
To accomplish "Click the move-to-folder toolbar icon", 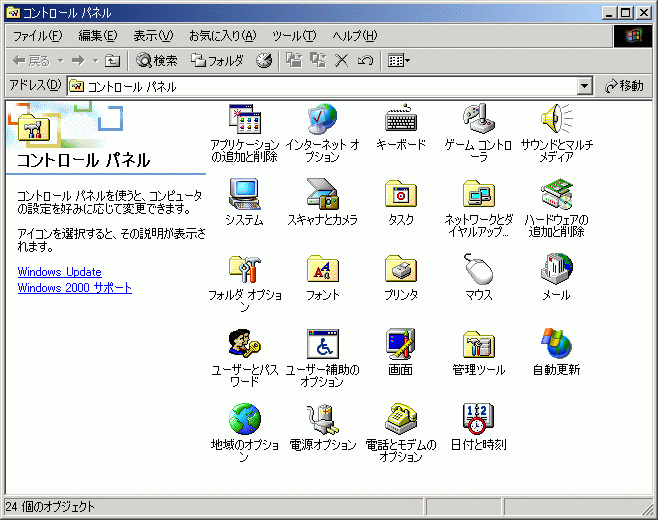I will (294, 61).
